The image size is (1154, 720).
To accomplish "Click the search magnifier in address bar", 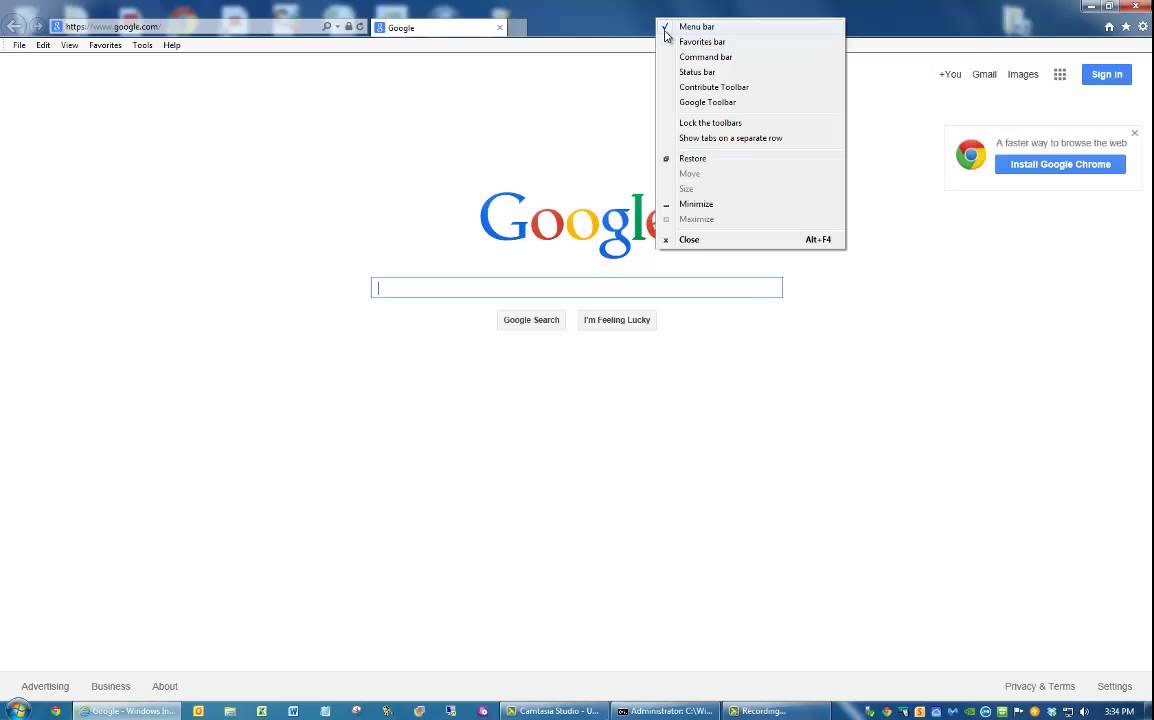I will tap(327, 27).
